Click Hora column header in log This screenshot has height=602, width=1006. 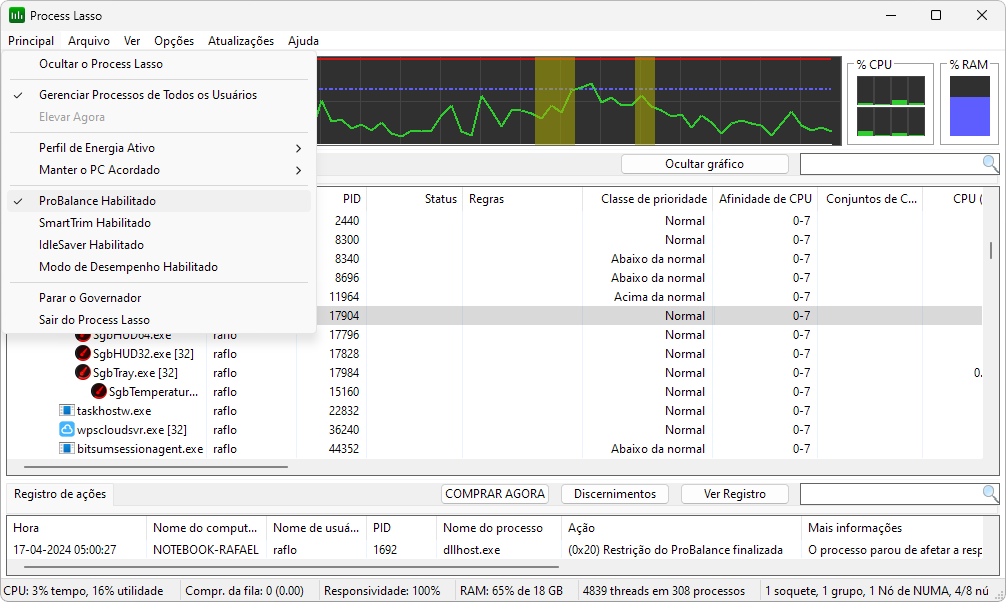click(77, 528)
